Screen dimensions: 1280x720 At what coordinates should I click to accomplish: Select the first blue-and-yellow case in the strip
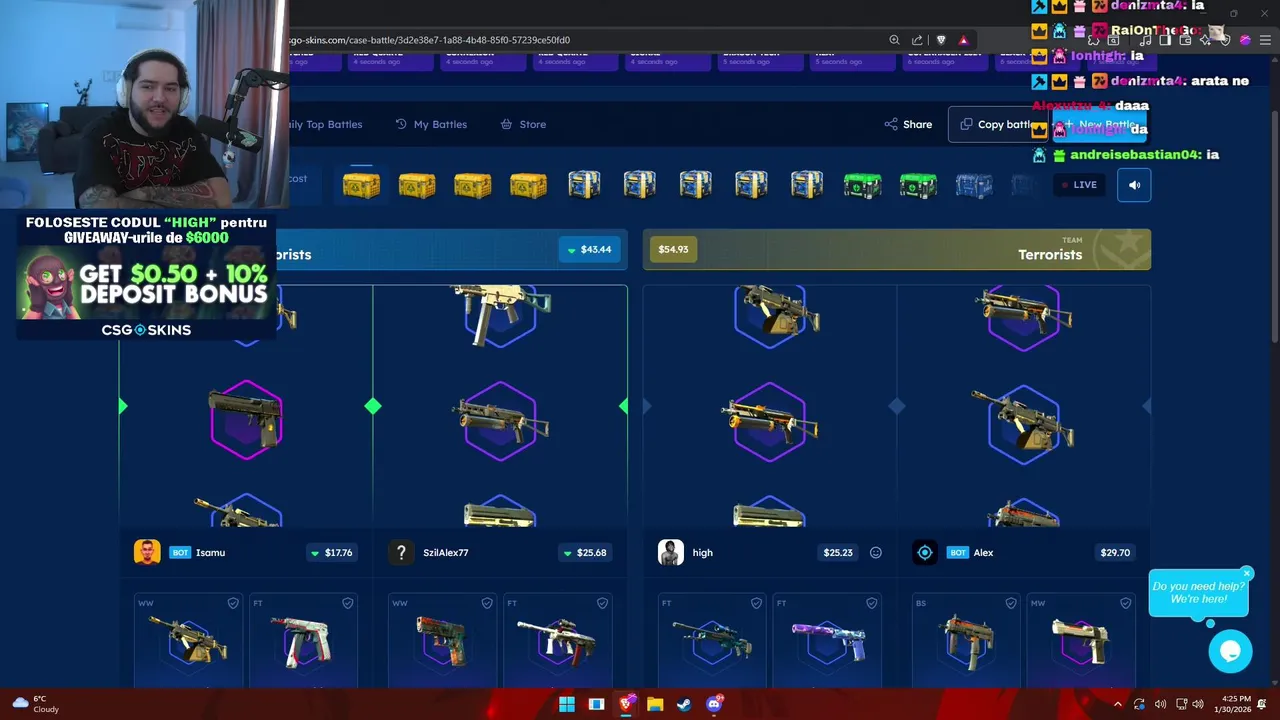584,185
